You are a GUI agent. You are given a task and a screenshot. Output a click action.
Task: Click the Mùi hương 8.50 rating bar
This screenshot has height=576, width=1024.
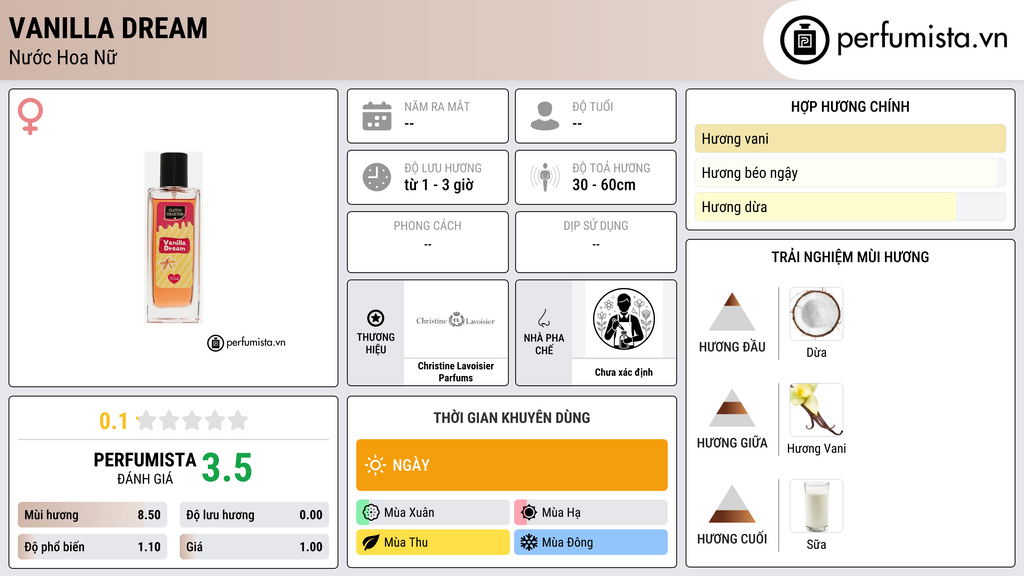point(92,515)
